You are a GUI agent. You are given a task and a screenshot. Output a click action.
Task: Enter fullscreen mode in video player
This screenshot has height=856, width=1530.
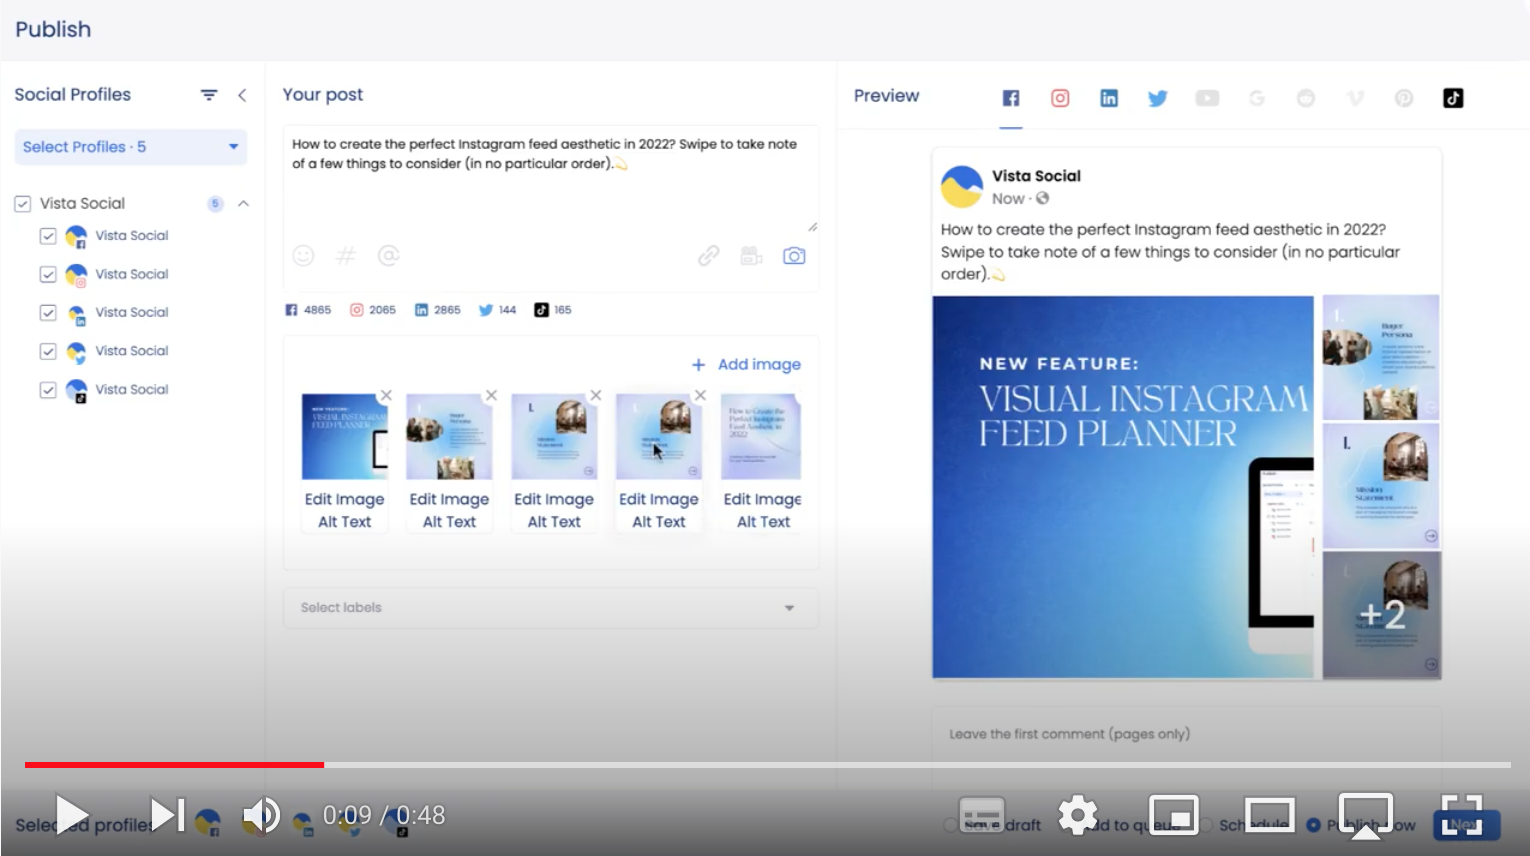[x=1461, y=816]
